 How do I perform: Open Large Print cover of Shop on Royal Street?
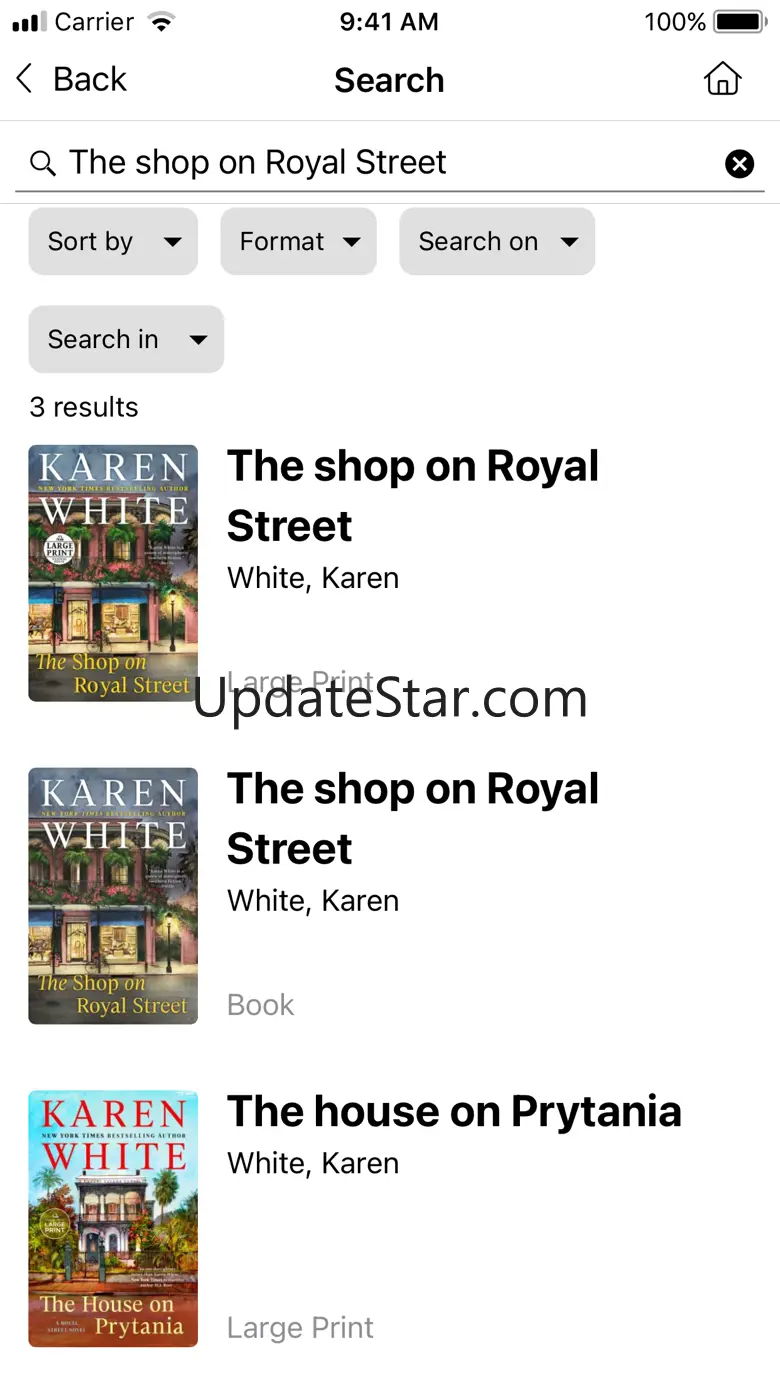coord(113,573)
